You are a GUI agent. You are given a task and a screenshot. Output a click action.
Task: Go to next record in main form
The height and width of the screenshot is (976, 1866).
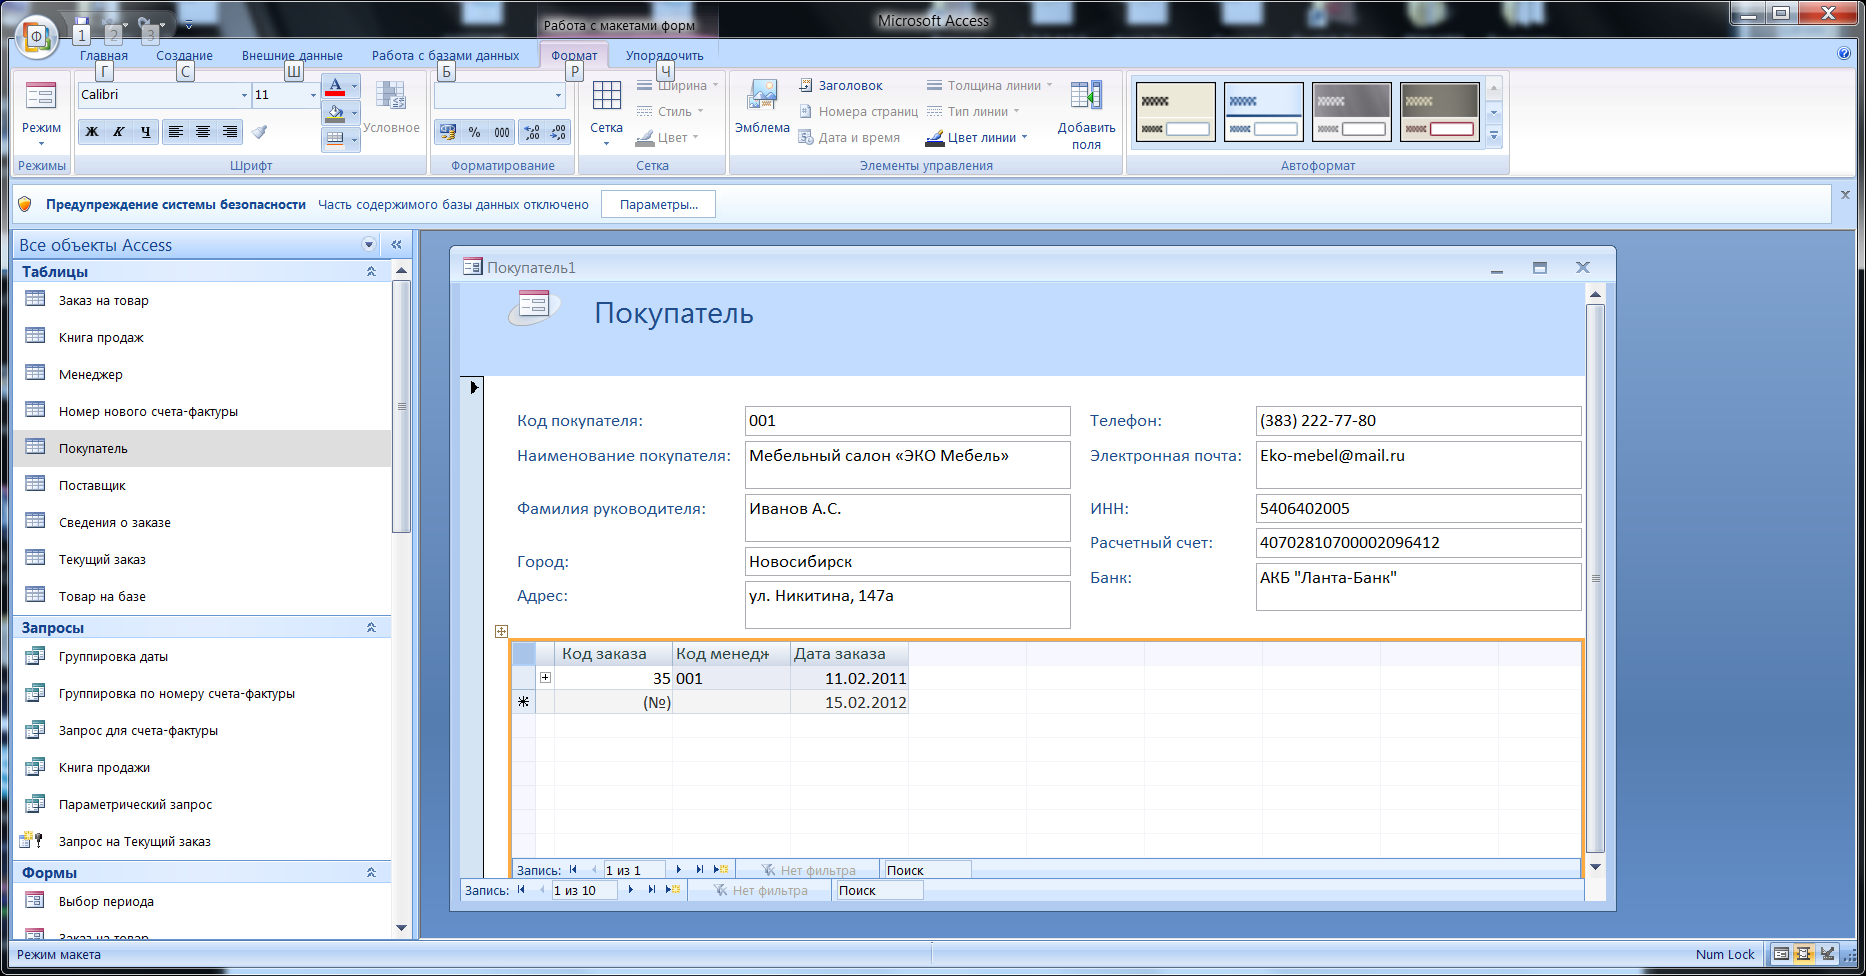tap(631, 890)
